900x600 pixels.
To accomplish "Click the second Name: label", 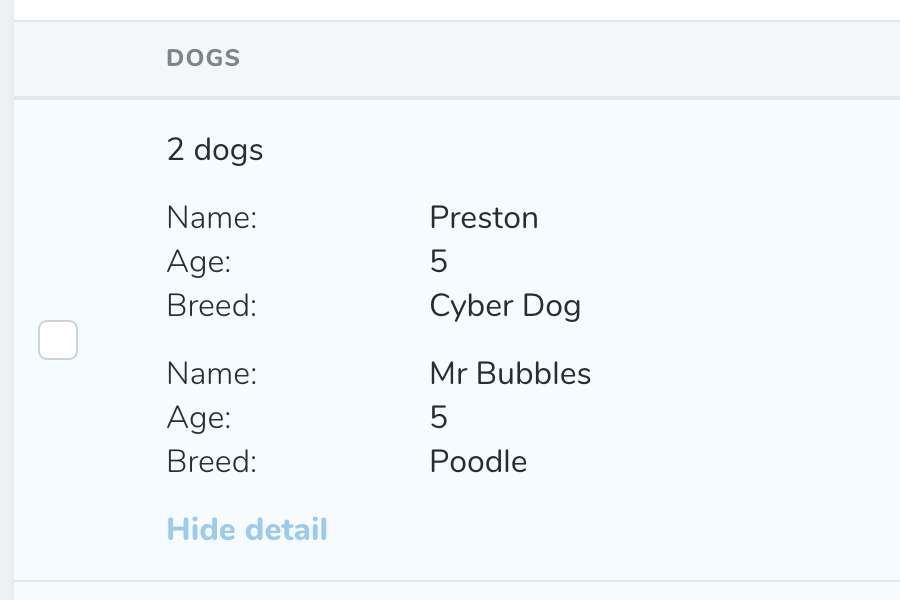I will pos(212,373).
